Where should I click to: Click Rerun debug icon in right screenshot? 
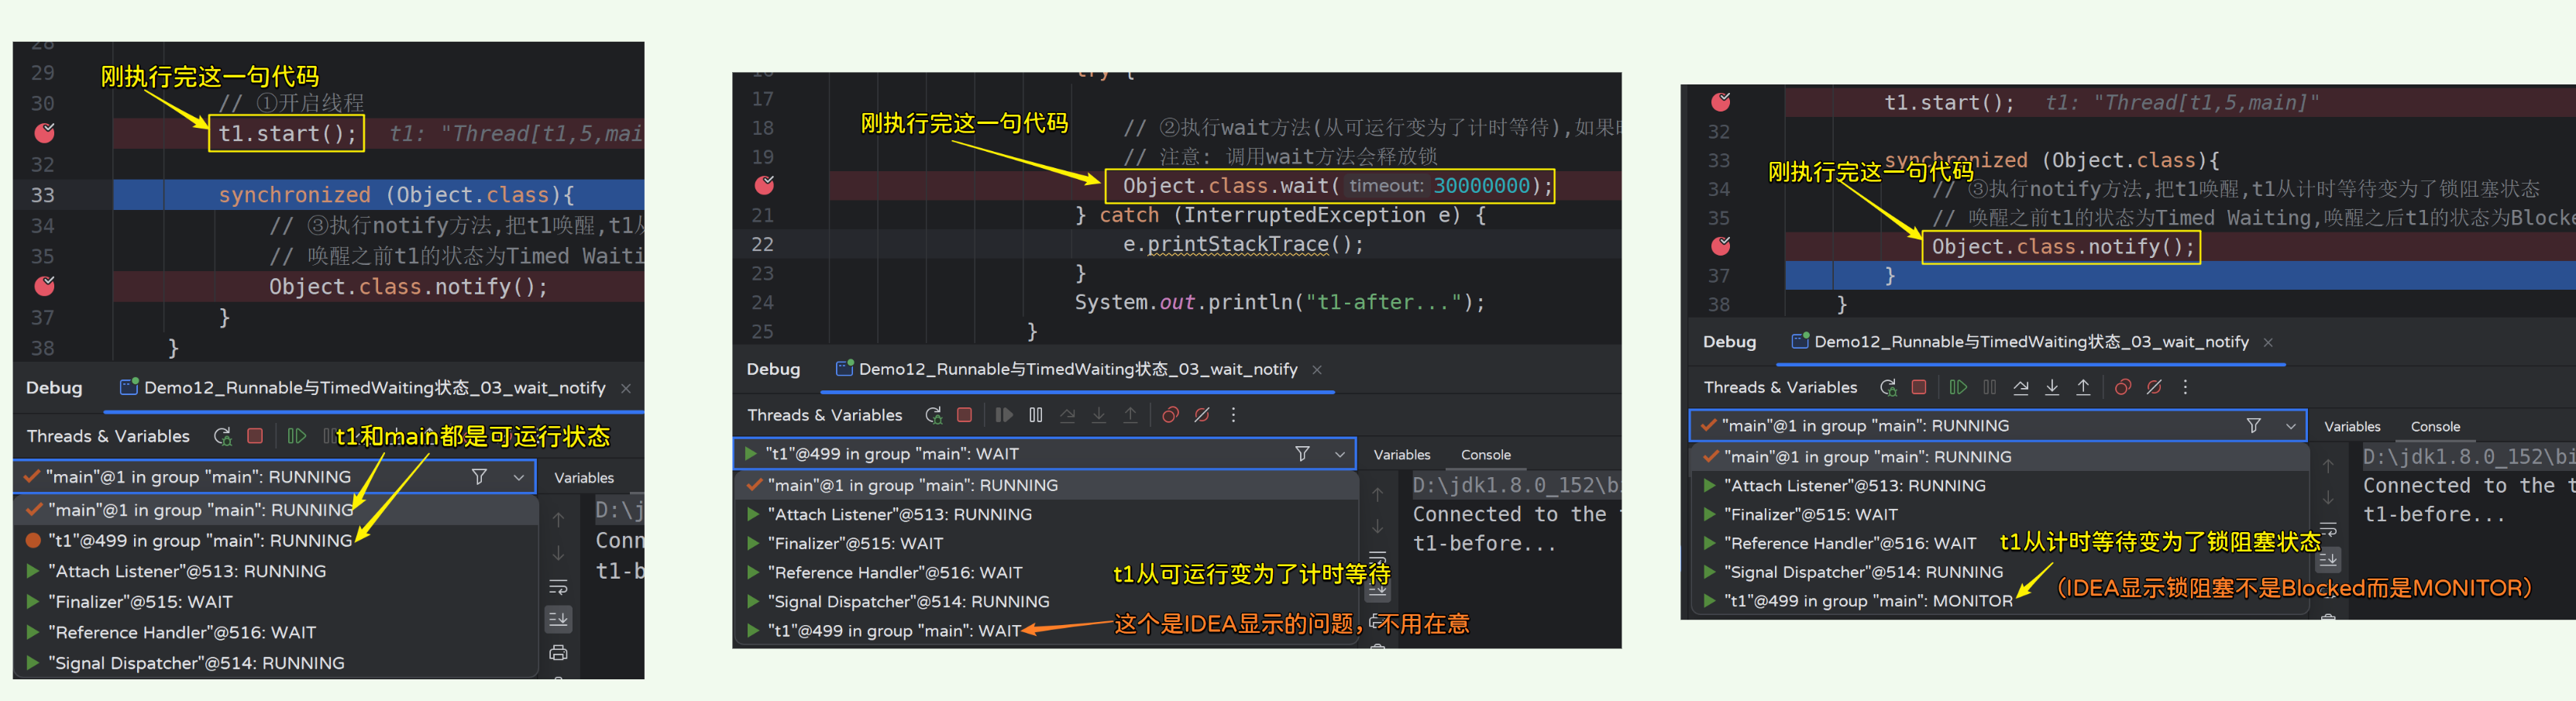tap(1888, 387)
